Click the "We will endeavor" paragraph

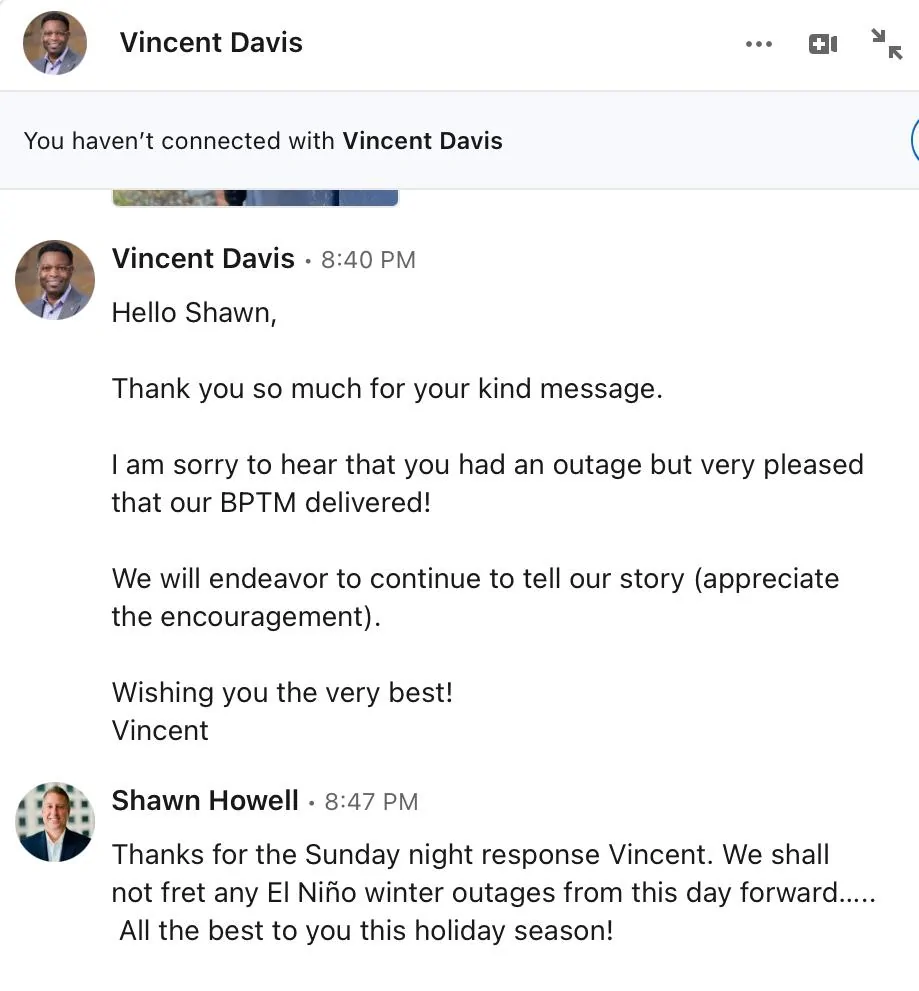474,597
